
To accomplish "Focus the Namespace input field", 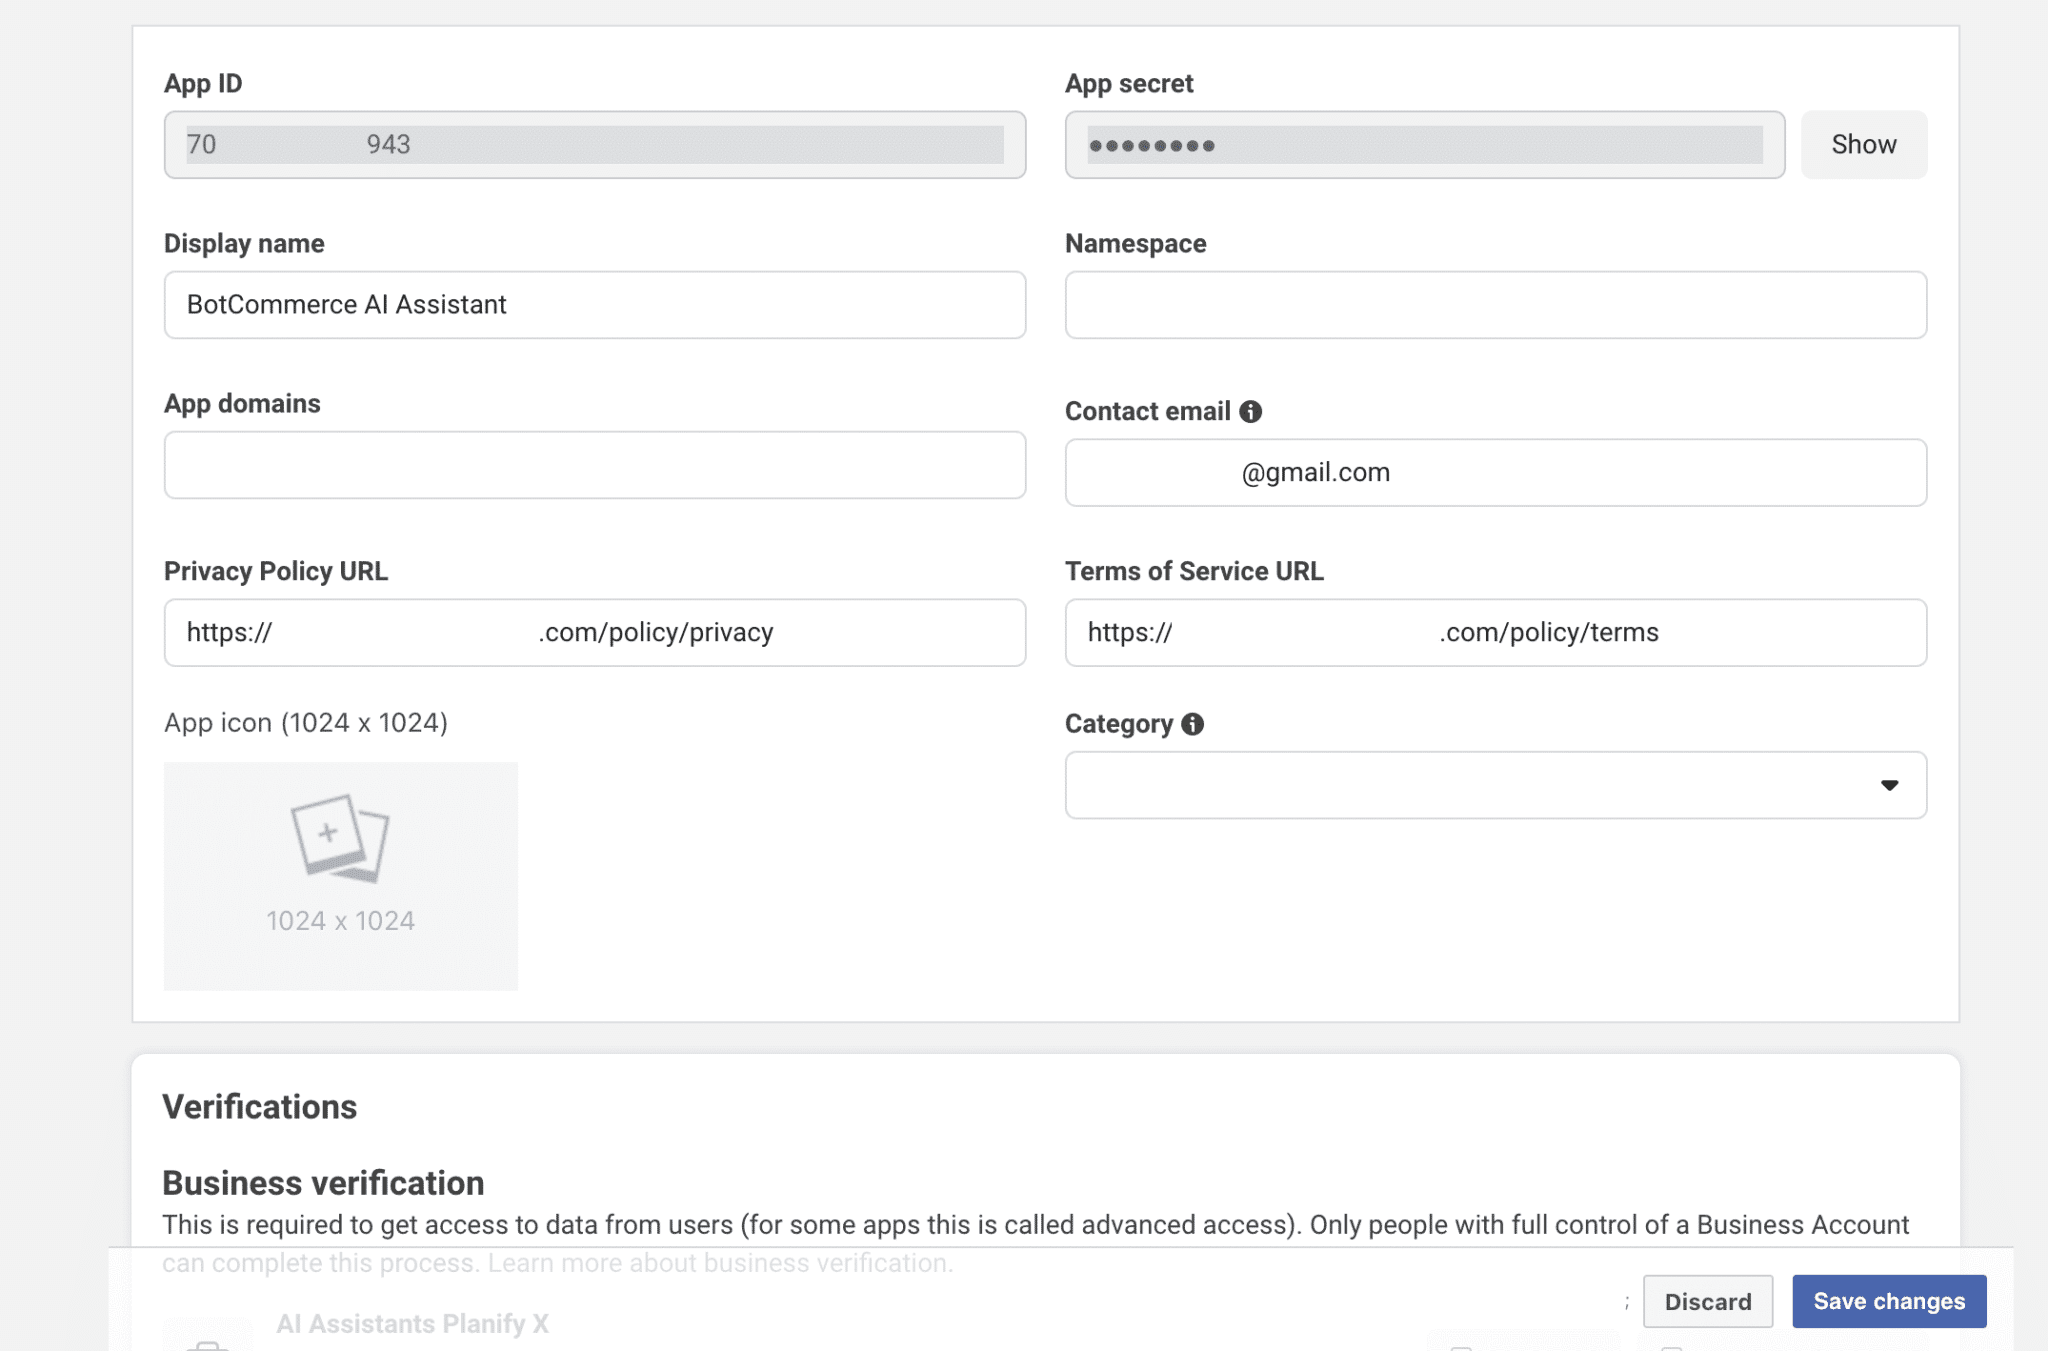I will point(1495,305).
